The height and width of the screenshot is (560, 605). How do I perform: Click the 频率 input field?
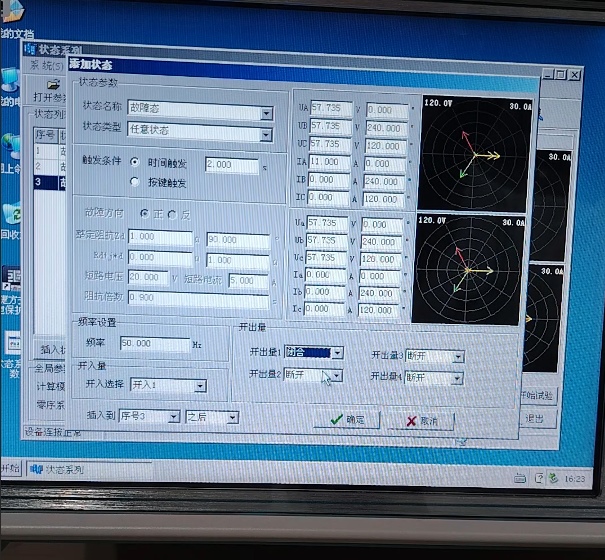pos(153,343)
